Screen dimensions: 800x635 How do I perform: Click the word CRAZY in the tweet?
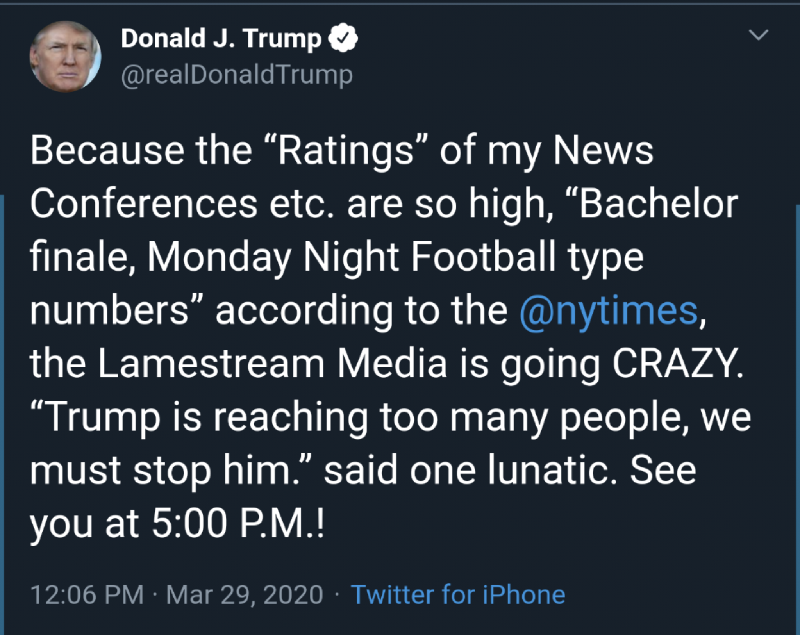point(673,364)
